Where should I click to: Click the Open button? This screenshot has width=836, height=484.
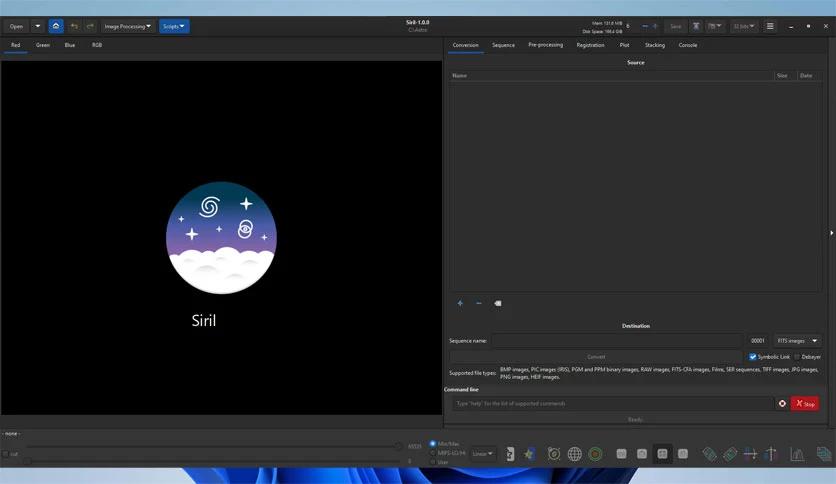(x=16, y=26)
